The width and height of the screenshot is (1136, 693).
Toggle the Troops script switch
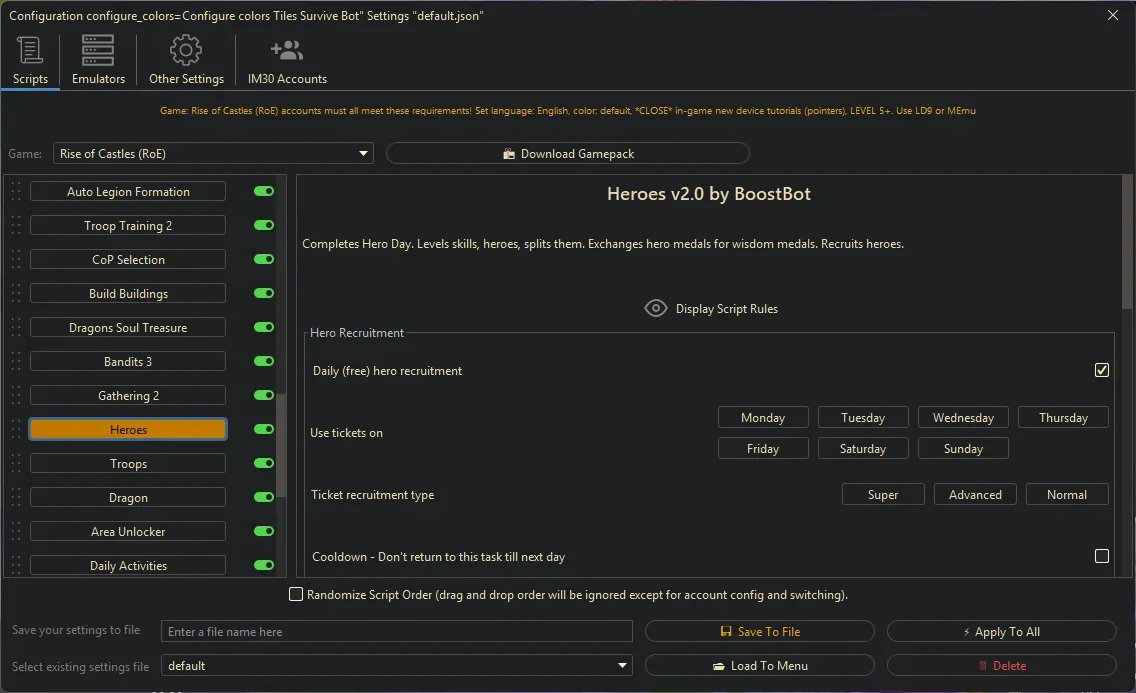pyautogui.click(x=264, y=463)
